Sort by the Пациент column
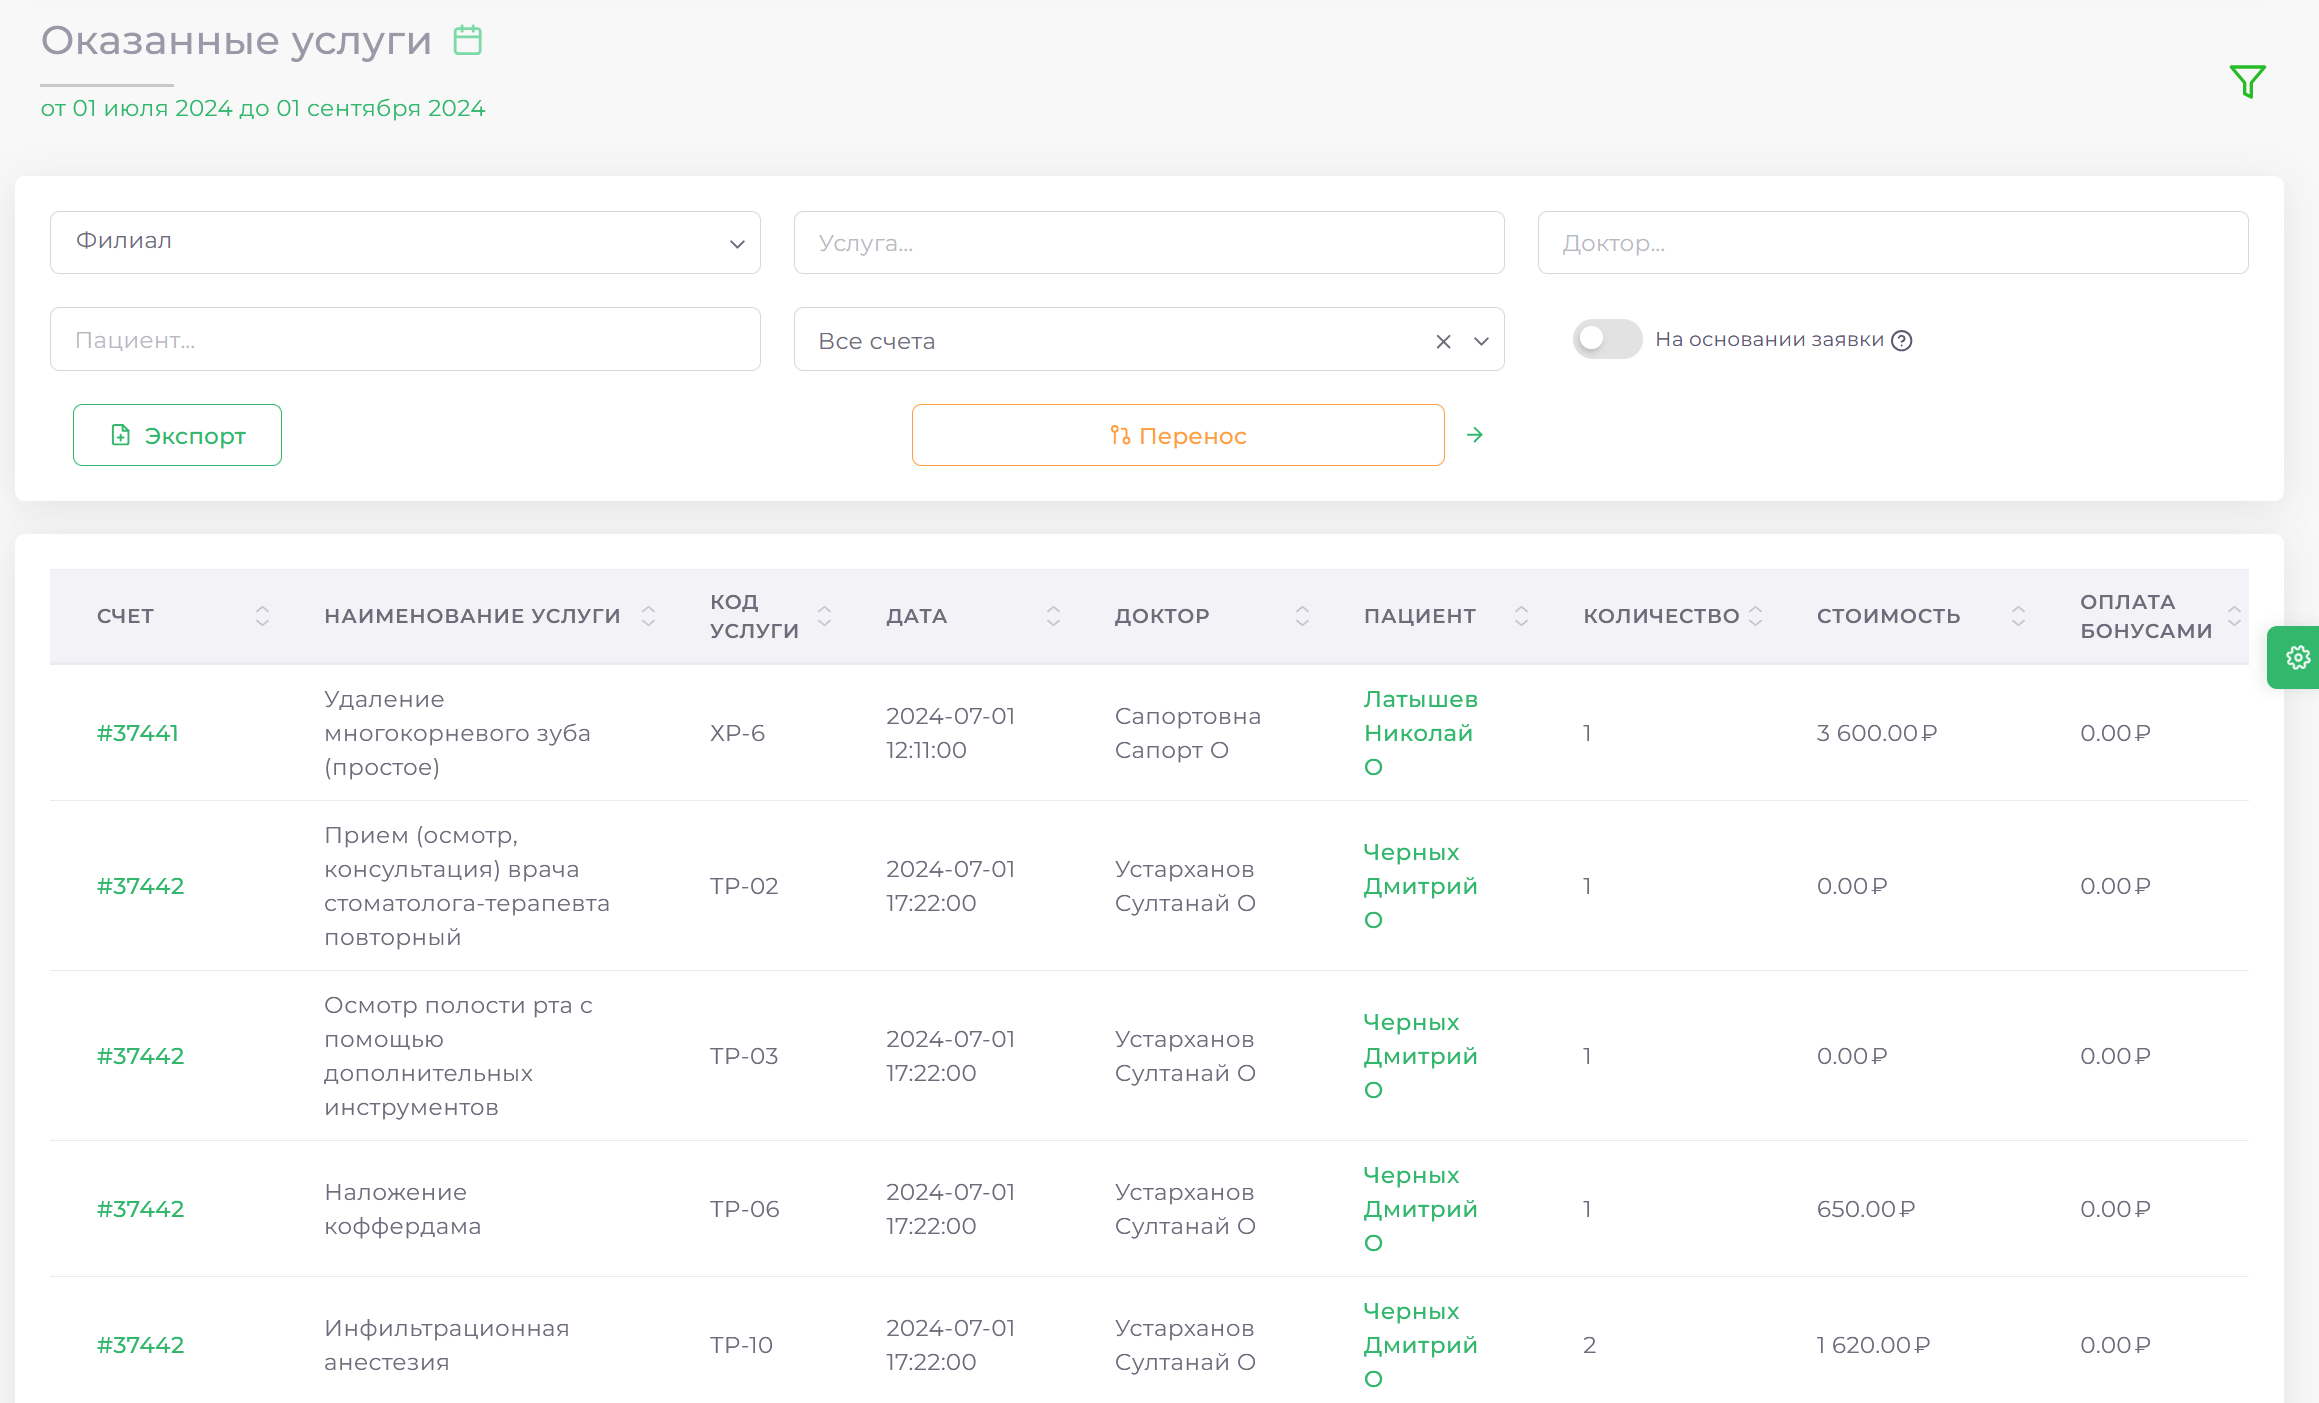2319x1403 pixels. click(1521, 616)
